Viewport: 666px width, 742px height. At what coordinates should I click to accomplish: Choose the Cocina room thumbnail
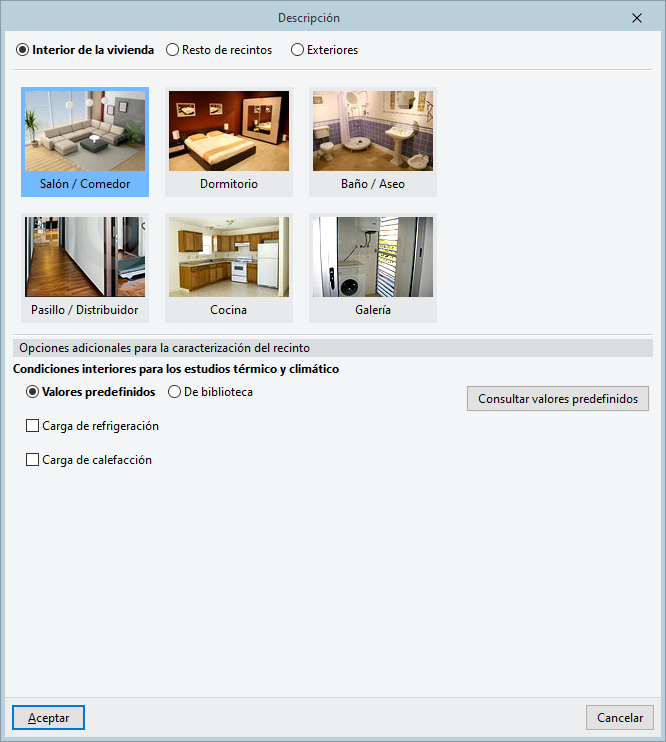tap(229, 267)
